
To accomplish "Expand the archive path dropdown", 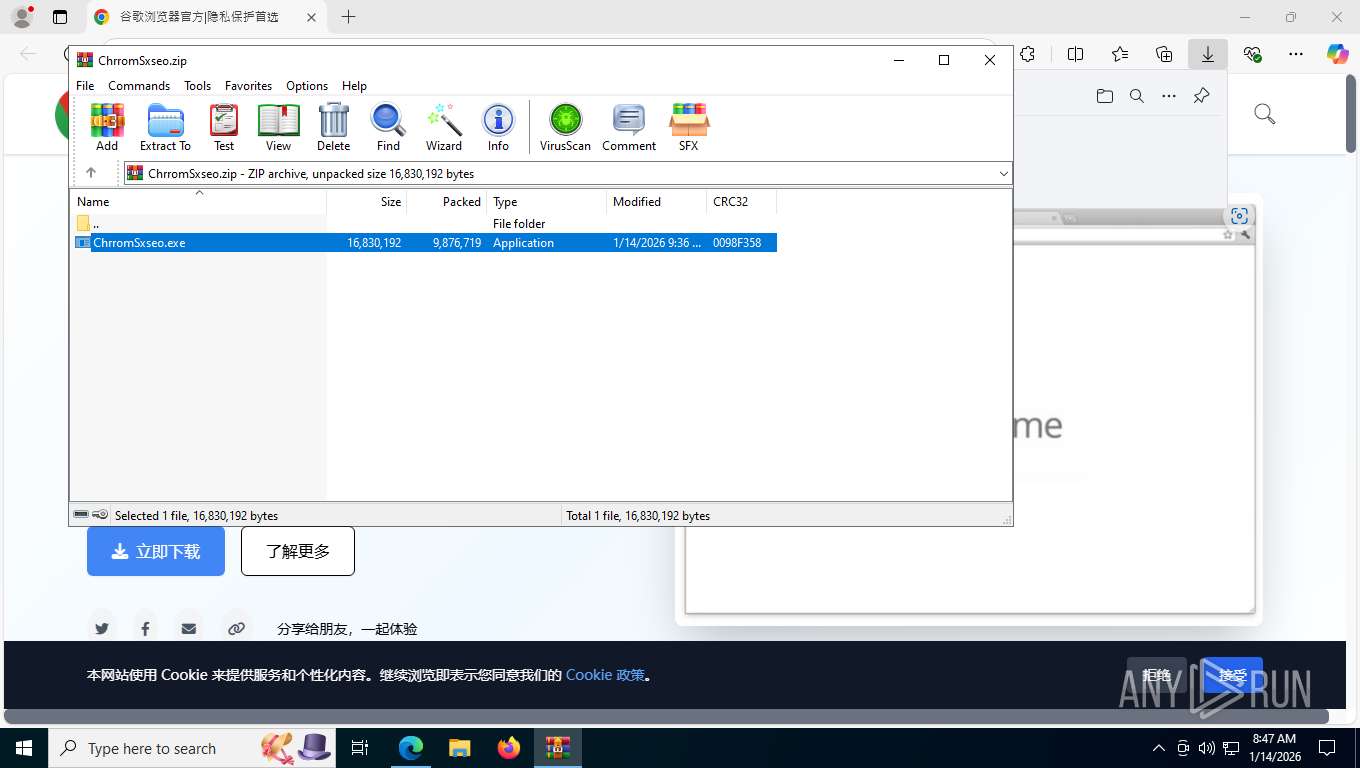I will coord(1003,174).
